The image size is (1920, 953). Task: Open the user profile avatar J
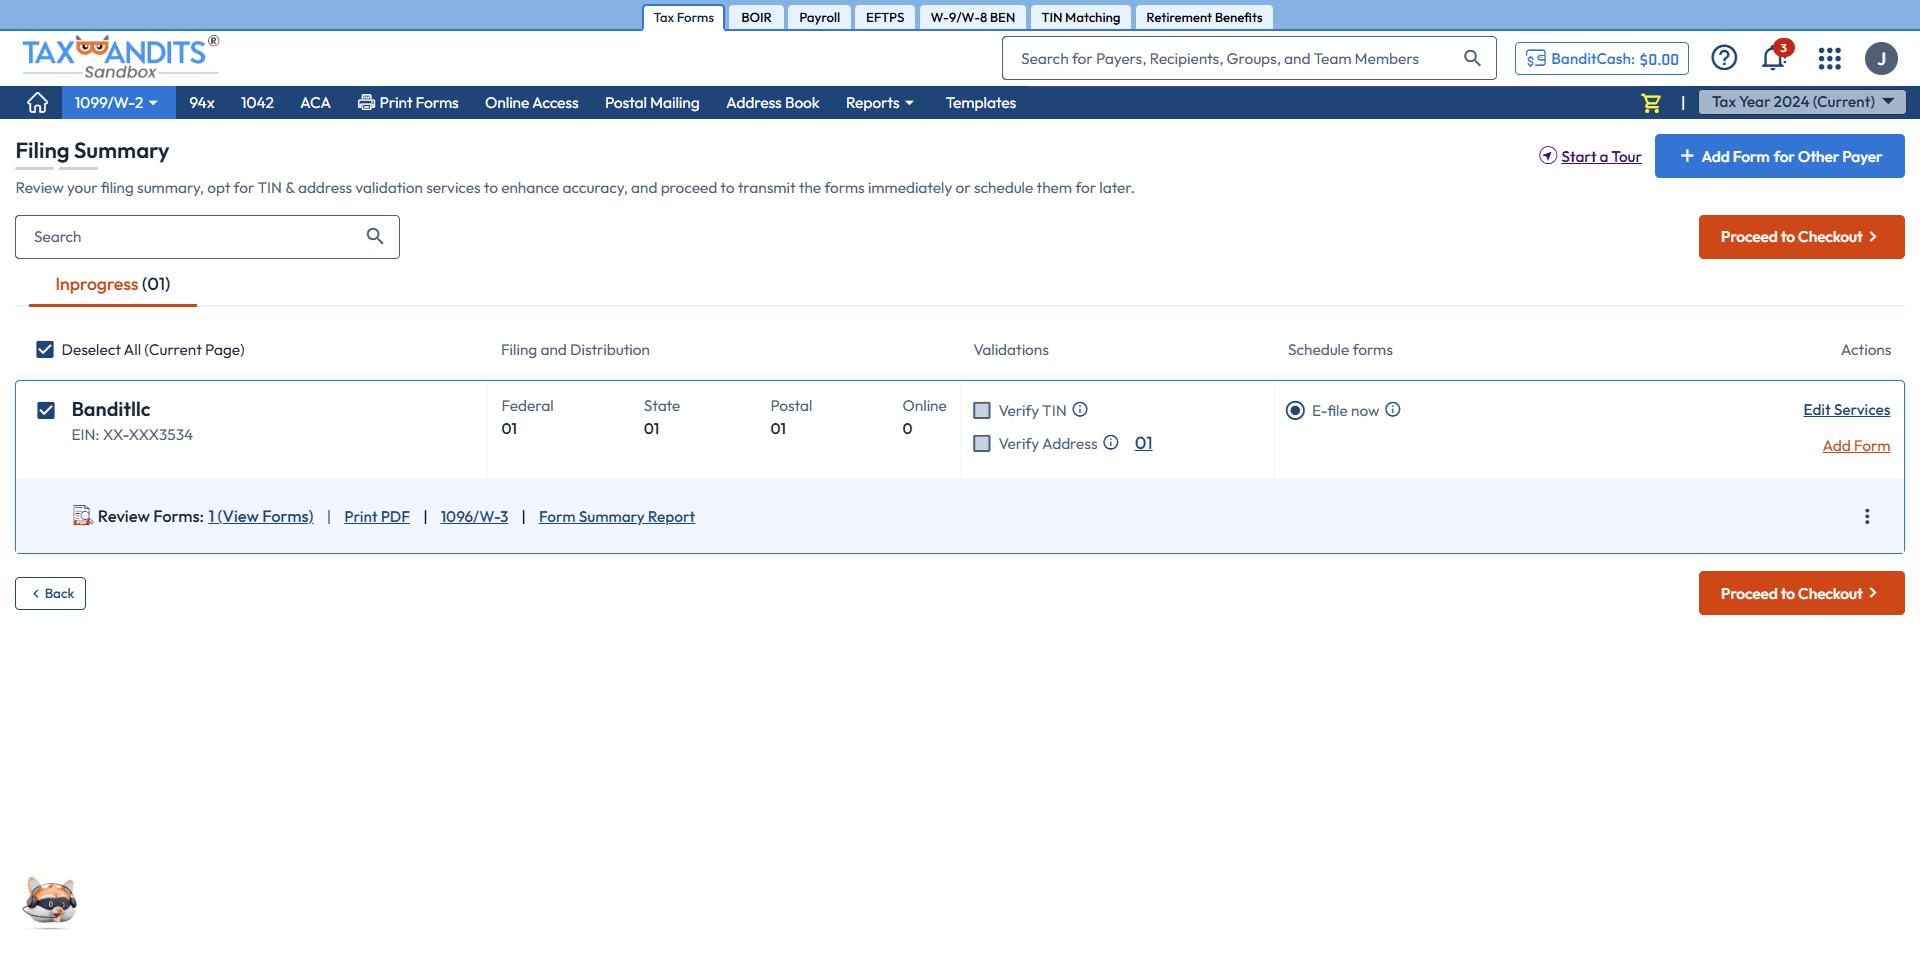pos(1880,59)
